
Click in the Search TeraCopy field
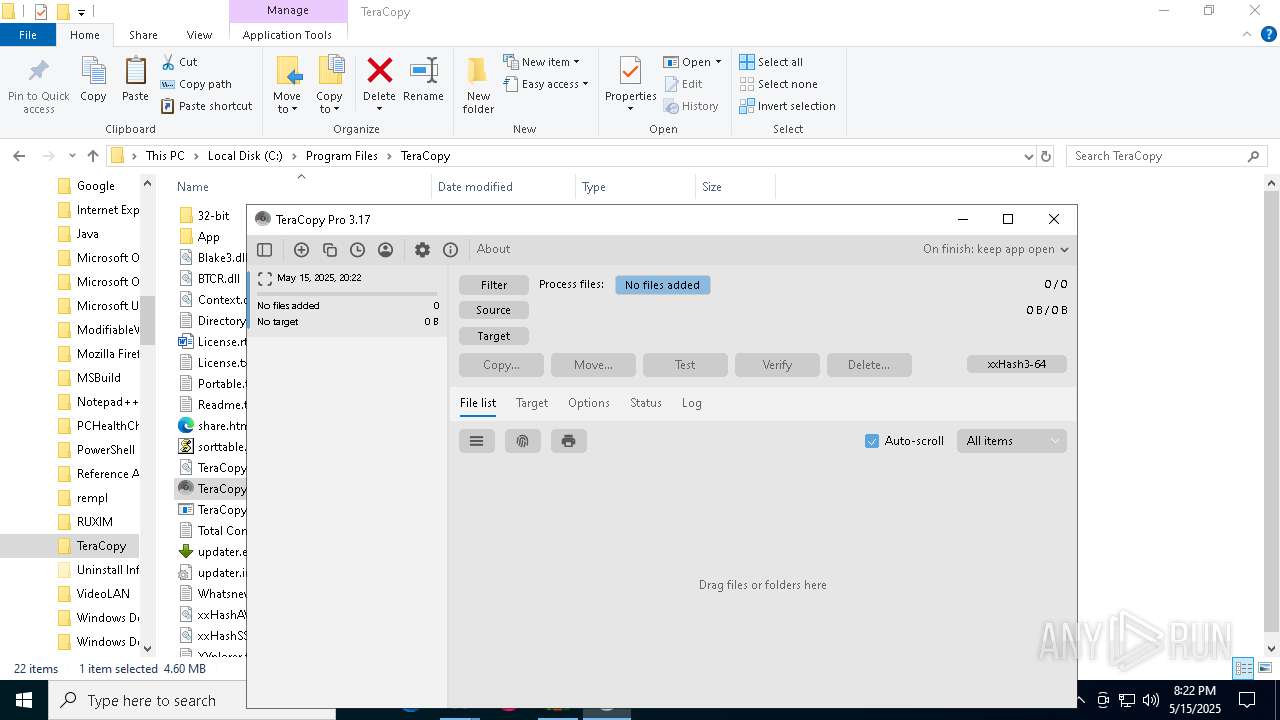tap(1157, 156)
